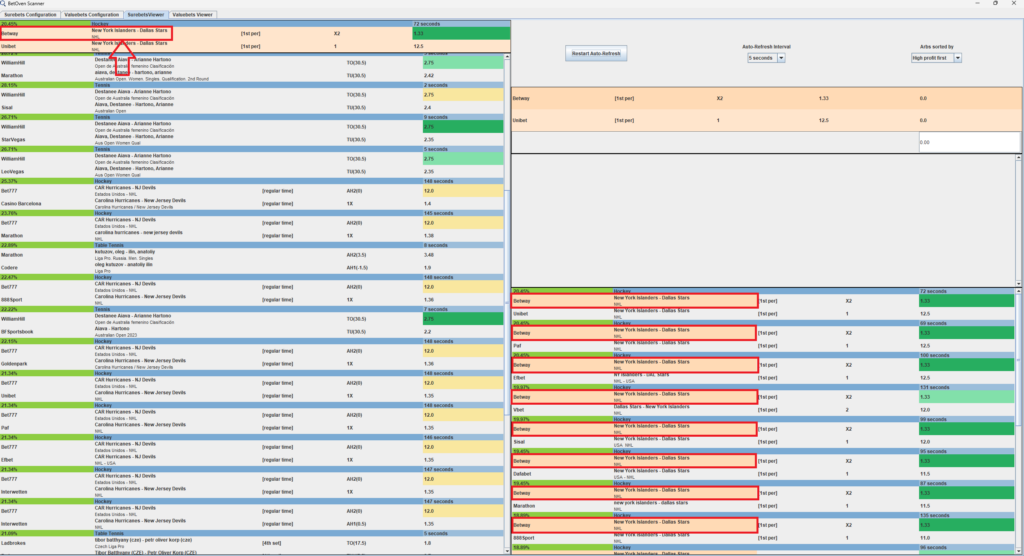Click the Restart Auto-Refresh button
Viewport: 1024px width, 556px height.
tap(596, 54)
